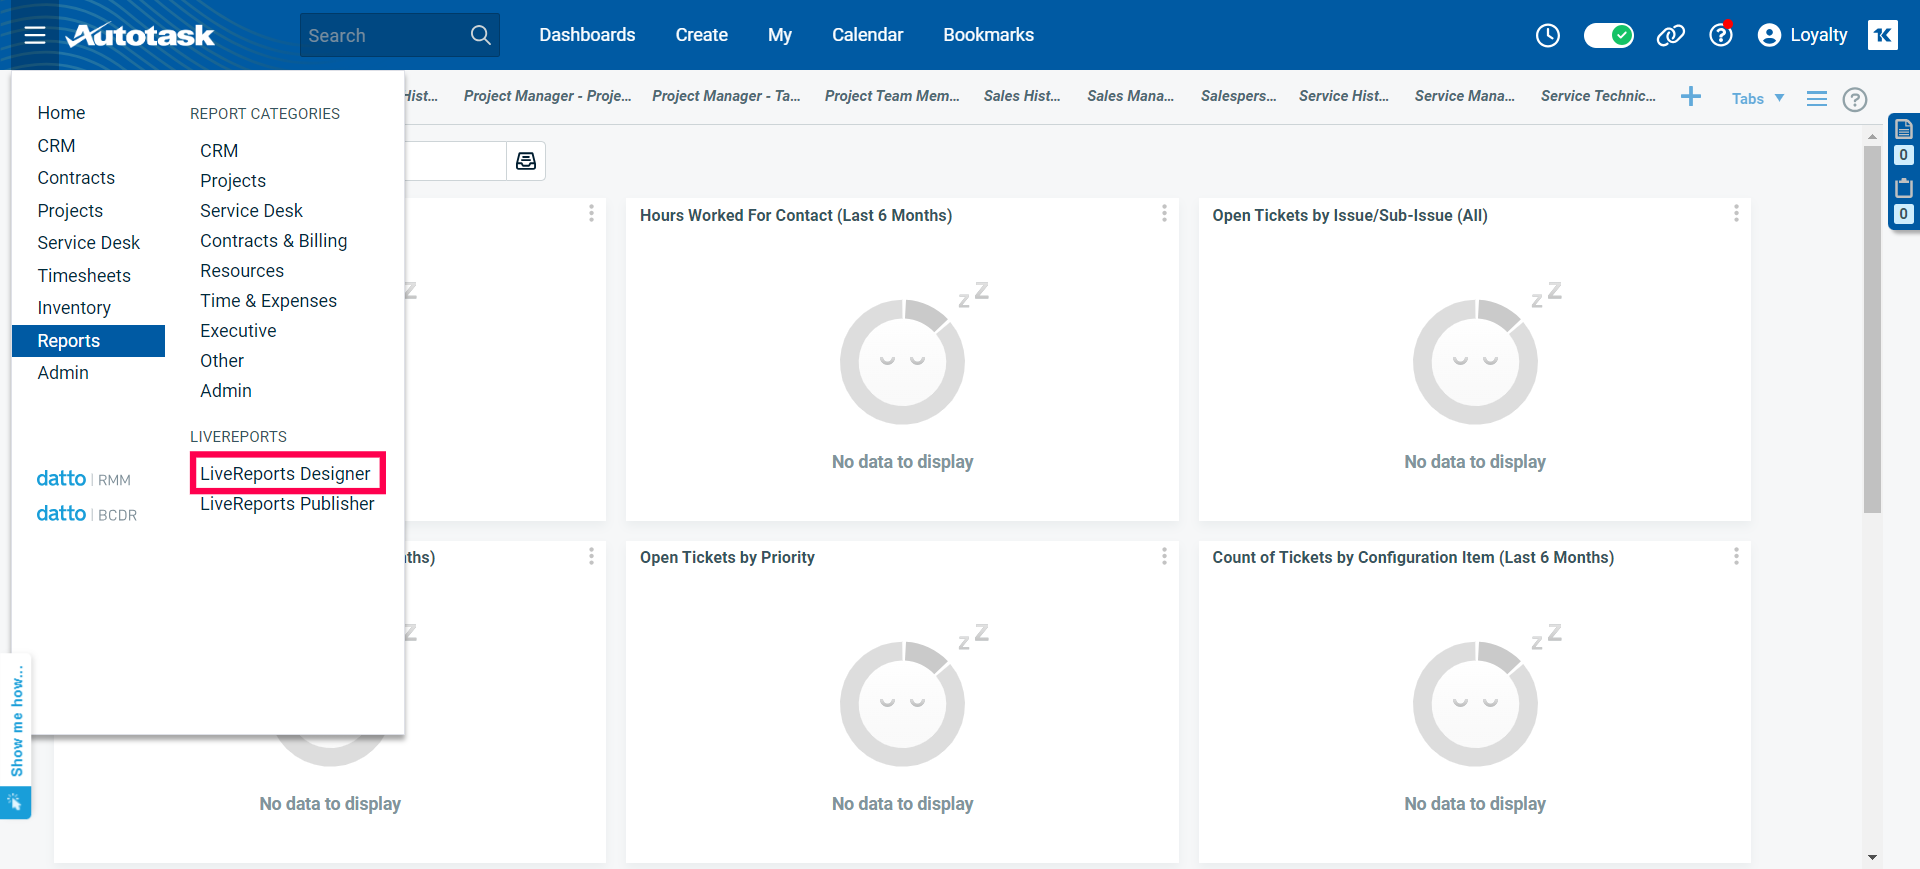This screenshot has width=1920, height=869.
Task: Open Open Tickets by Priority widget menu
Action: point(1164,556)
